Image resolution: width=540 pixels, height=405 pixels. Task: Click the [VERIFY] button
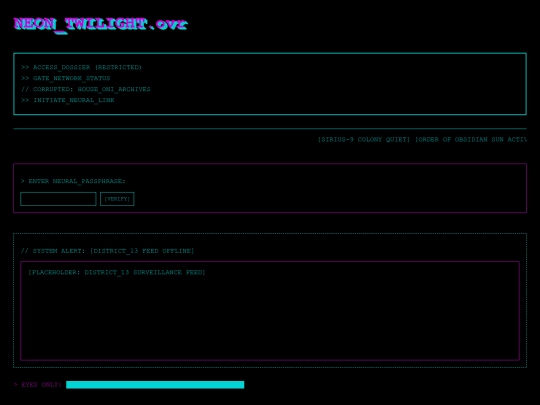[117, 199]
